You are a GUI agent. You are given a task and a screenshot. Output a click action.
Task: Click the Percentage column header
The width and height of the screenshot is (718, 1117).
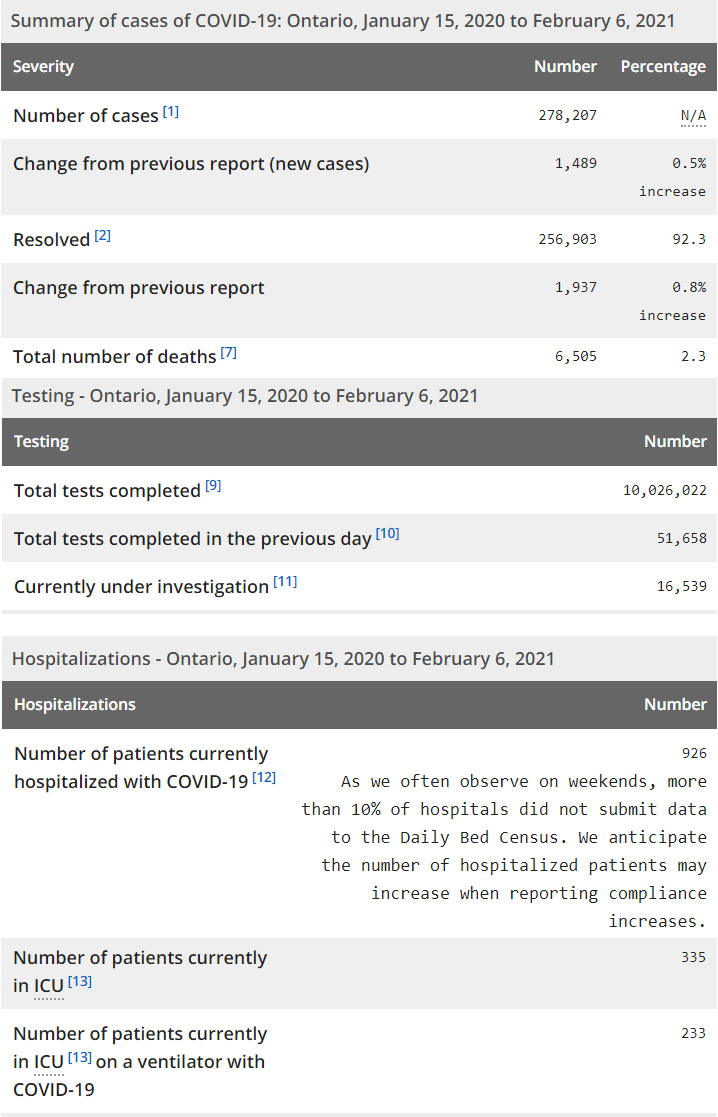pyautogui.click(x=663, y=67)
